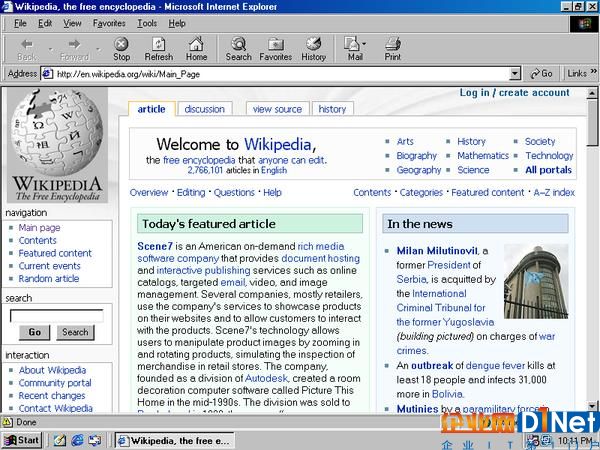Switch to the discussion tab
The width and height of the screenshot is (600, 450).
pyautogui.click(x=205, y=109)
